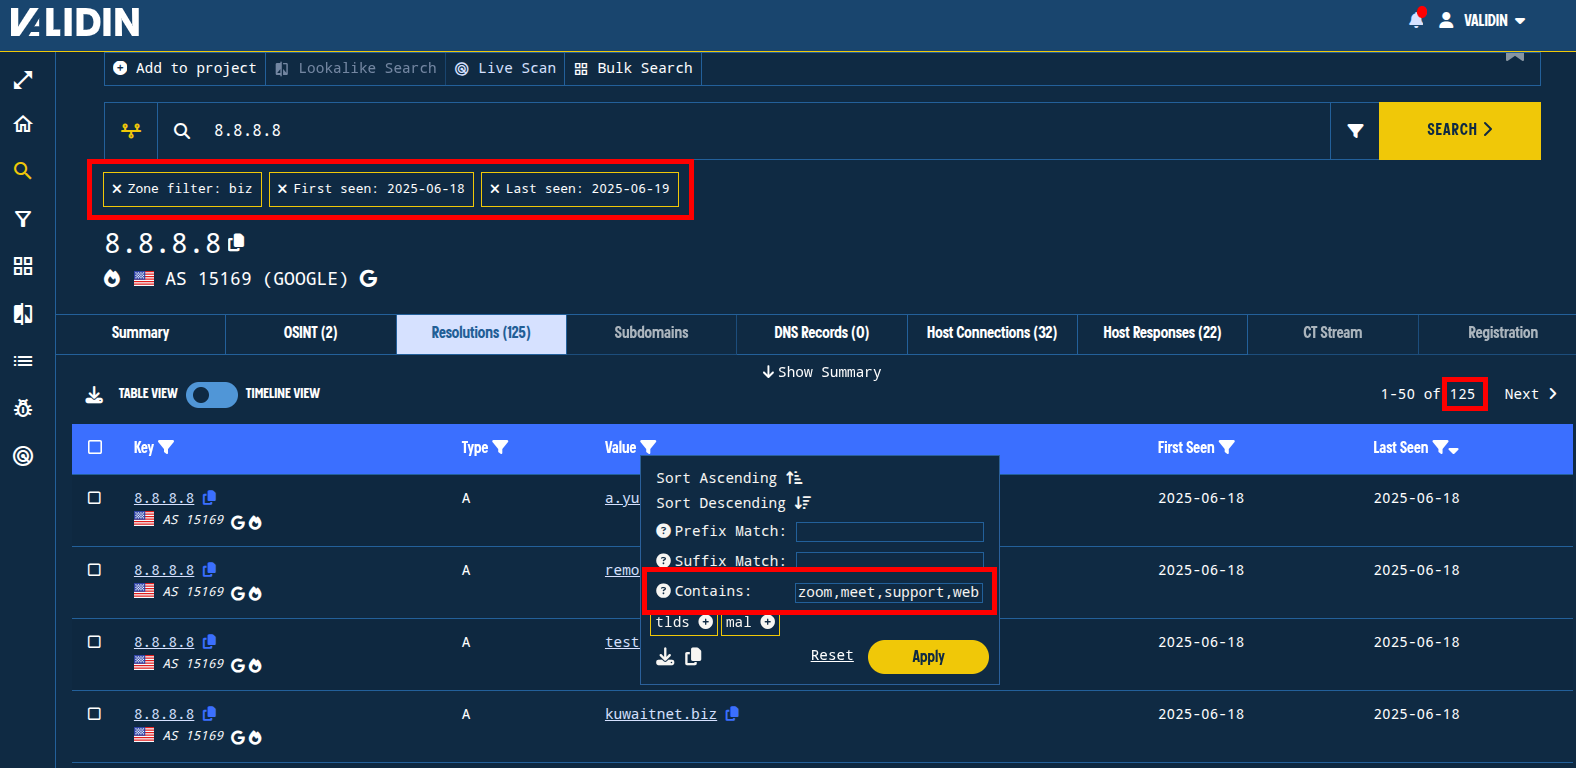Open the DNS Records (0) tab
This screenshot has height=768, width=1576.
(821, 333)
